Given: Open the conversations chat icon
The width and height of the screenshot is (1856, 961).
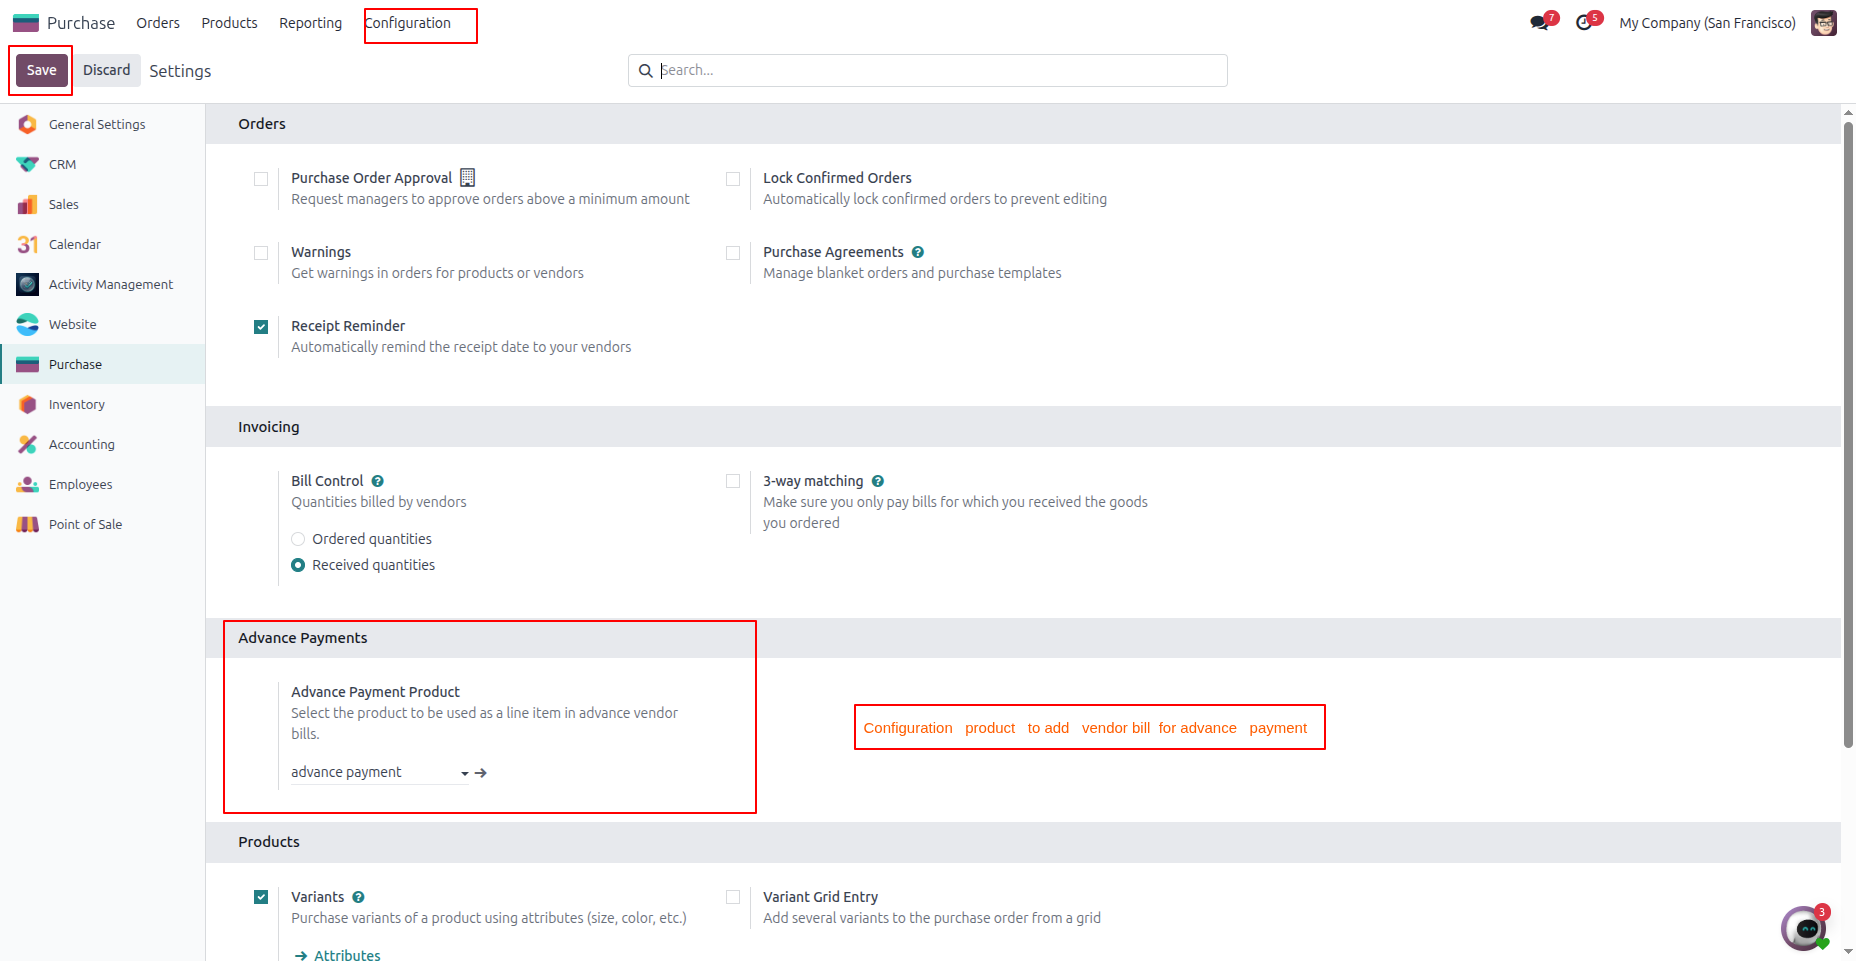Looking at the screenshot, I should point(1539,23).
